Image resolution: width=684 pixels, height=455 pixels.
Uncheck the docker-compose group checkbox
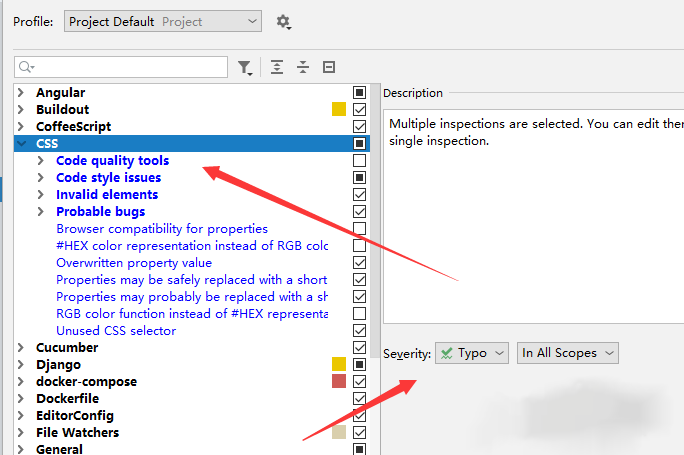(359, 382)
